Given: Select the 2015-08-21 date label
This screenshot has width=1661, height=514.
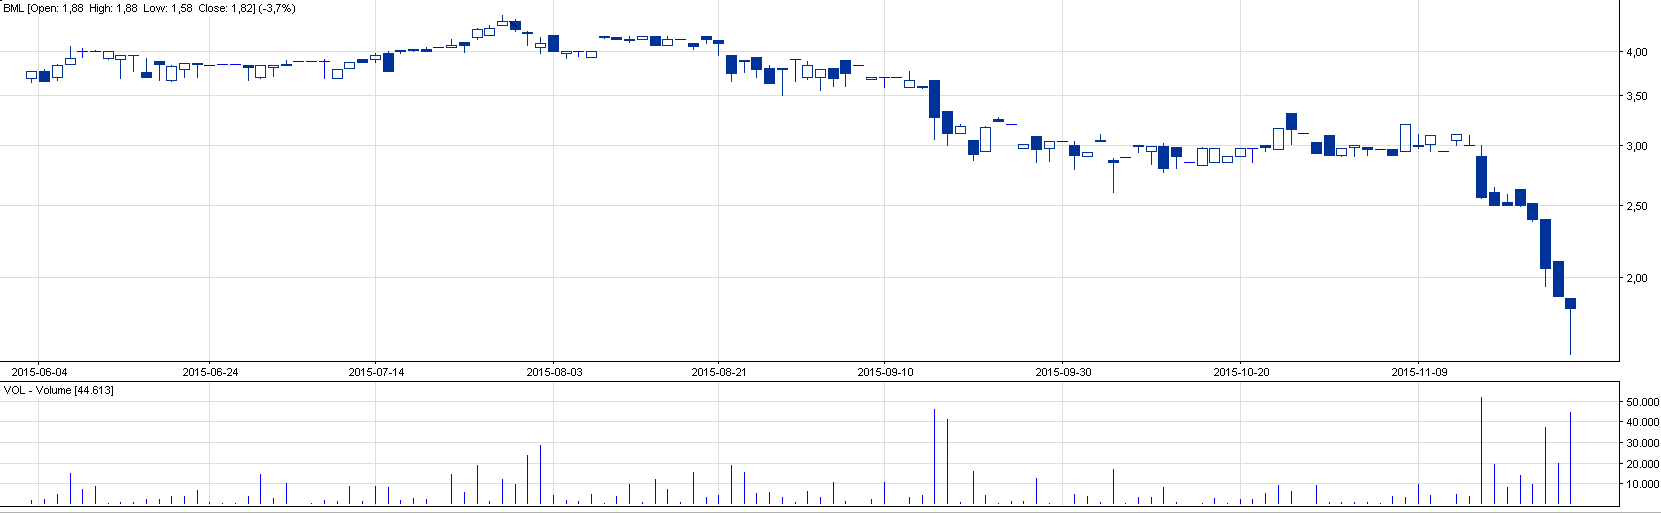Looking at the screenshot, I should coord(719,372).
